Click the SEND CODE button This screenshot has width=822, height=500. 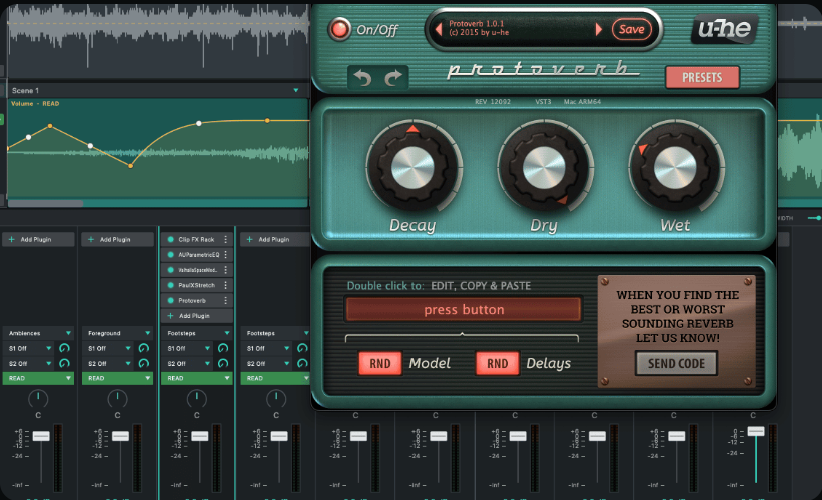pyautogui.click(x=676, y=363)
